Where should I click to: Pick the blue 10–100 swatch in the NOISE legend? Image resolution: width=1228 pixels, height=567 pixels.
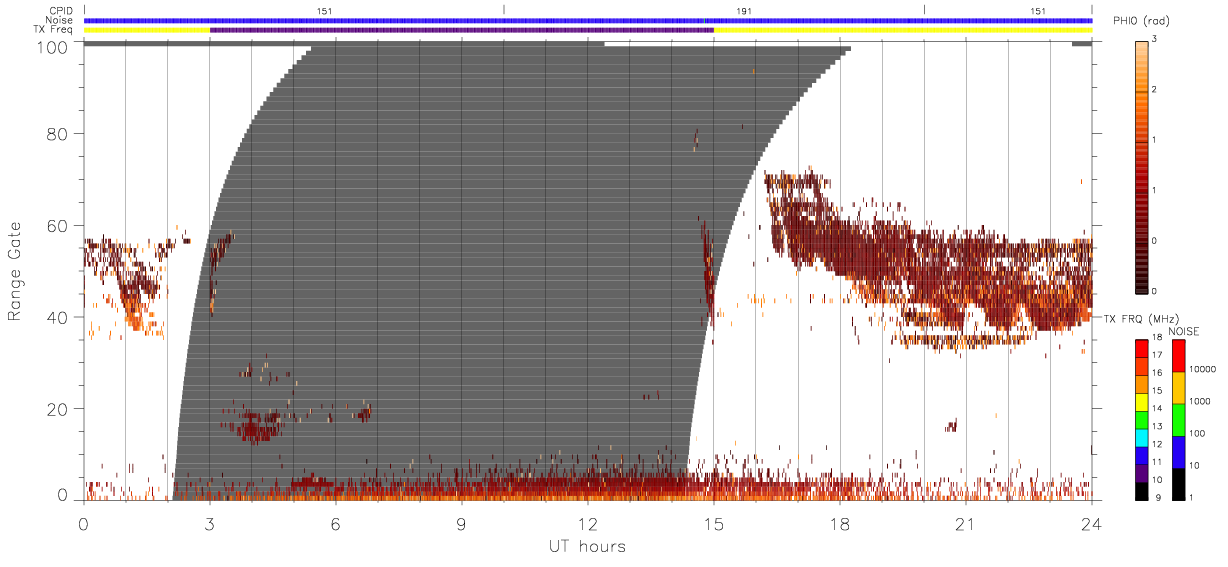click(x=1178, y=451)
